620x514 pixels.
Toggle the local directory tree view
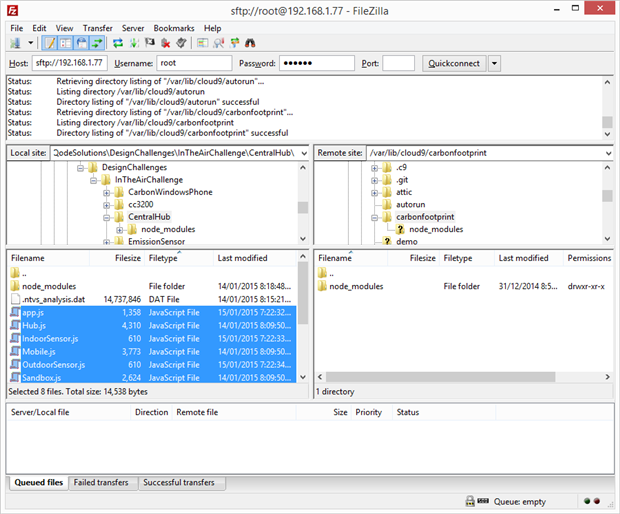(x=66, y=43)
